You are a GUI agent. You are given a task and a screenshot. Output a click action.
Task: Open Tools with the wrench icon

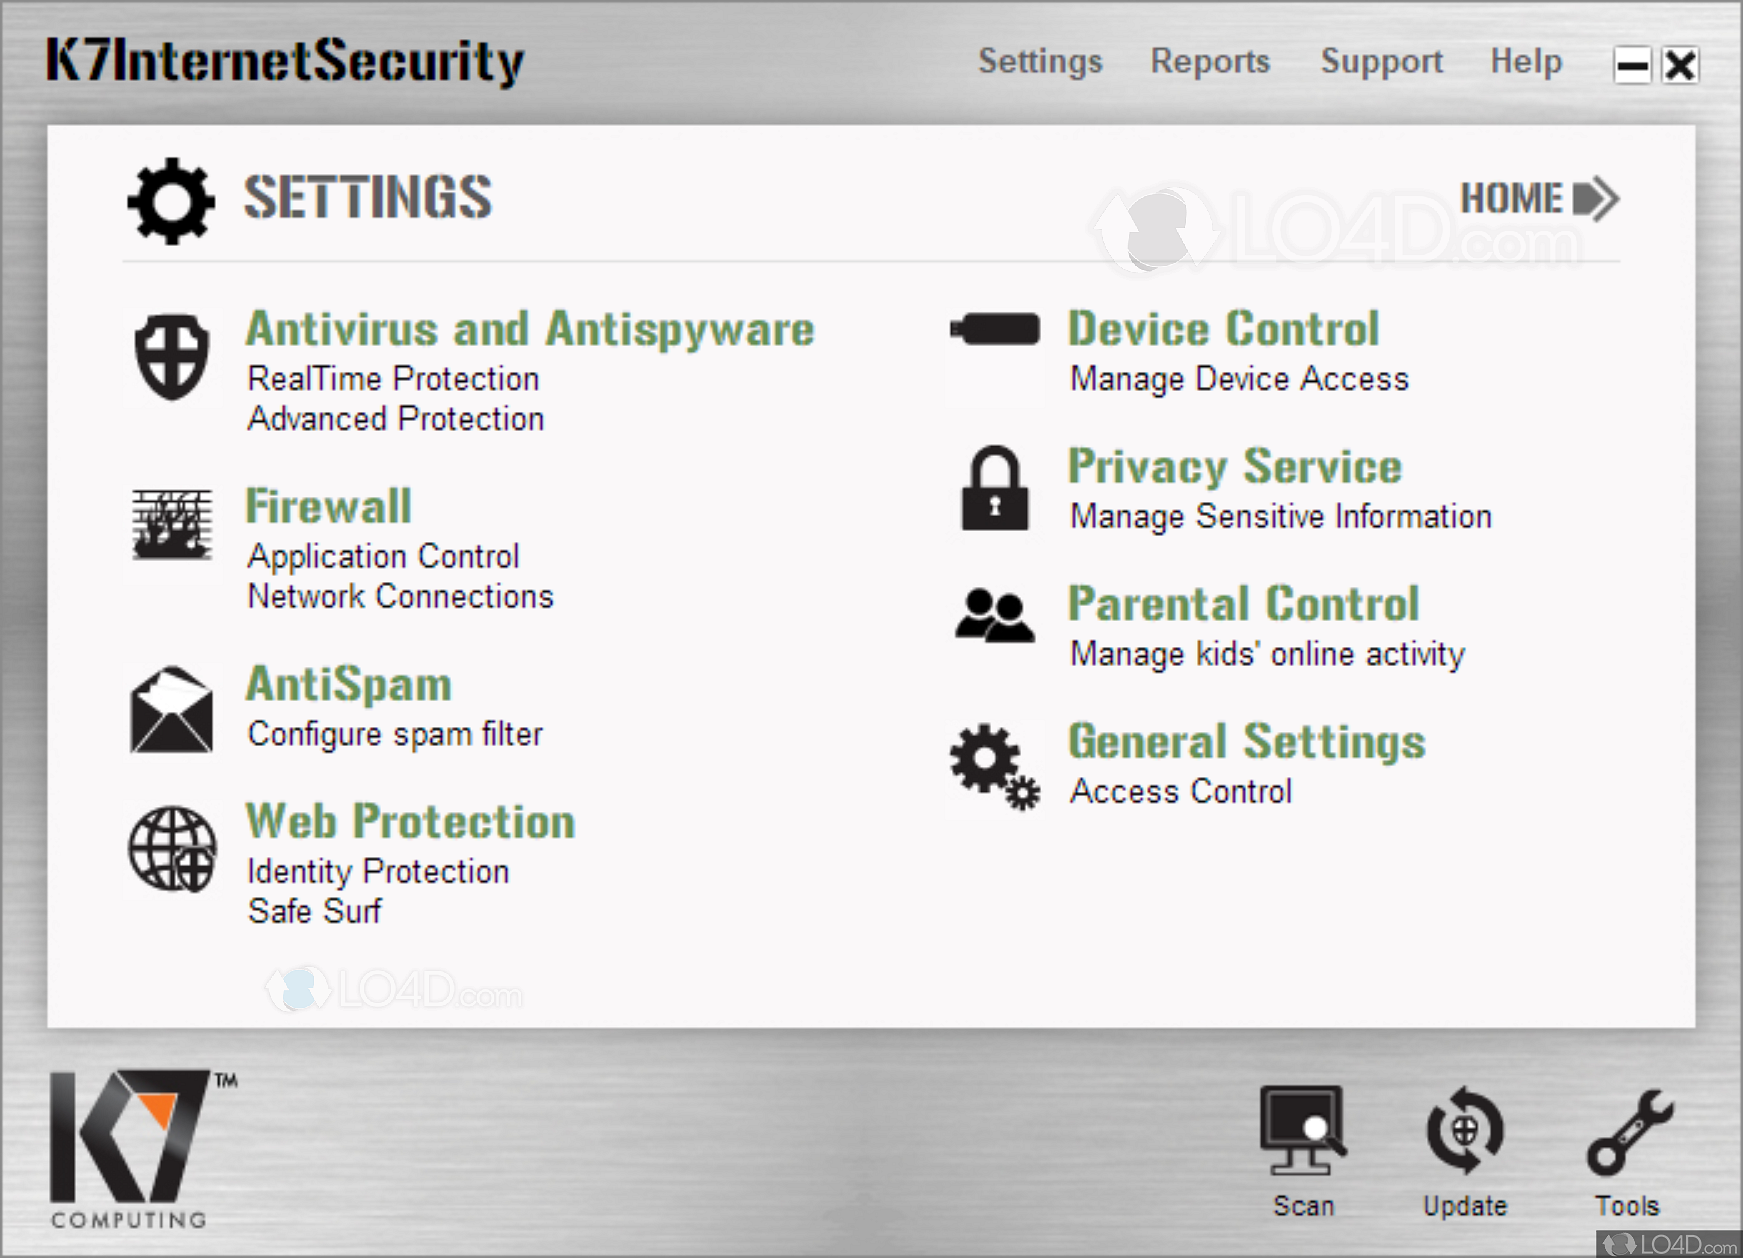[x=1628, y=1150]
